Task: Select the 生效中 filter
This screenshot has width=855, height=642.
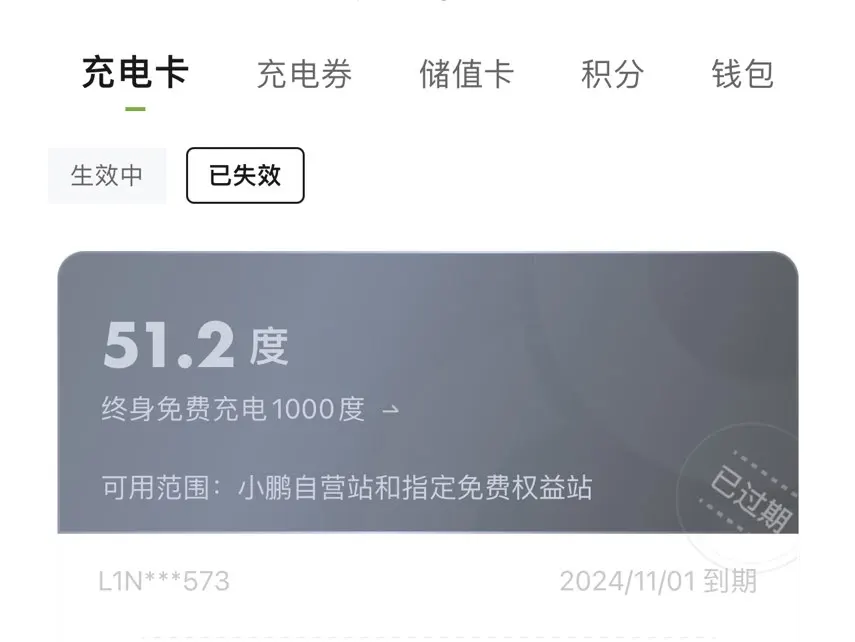Action: point(107,176)
